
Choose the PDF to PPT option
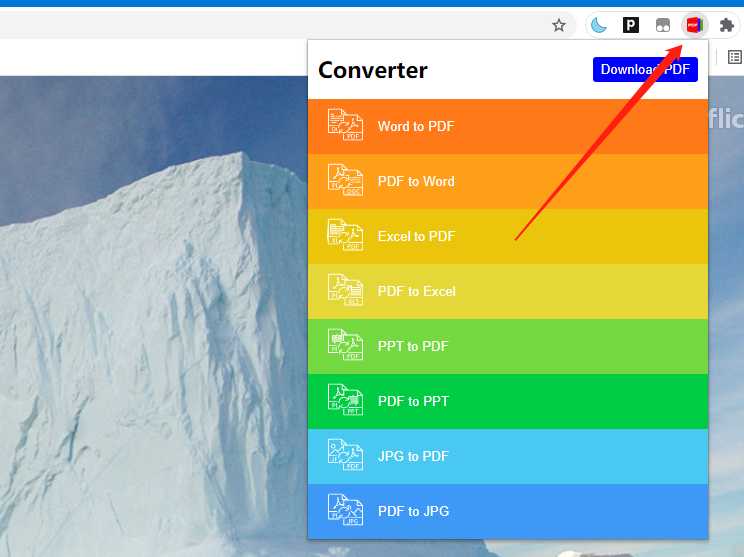pyautogui.click(x=413, y=401)
